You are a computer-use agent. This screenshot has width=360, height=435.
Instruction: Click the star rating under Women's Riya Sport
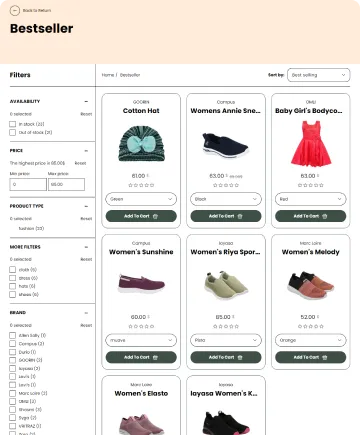tap(226, 326)
